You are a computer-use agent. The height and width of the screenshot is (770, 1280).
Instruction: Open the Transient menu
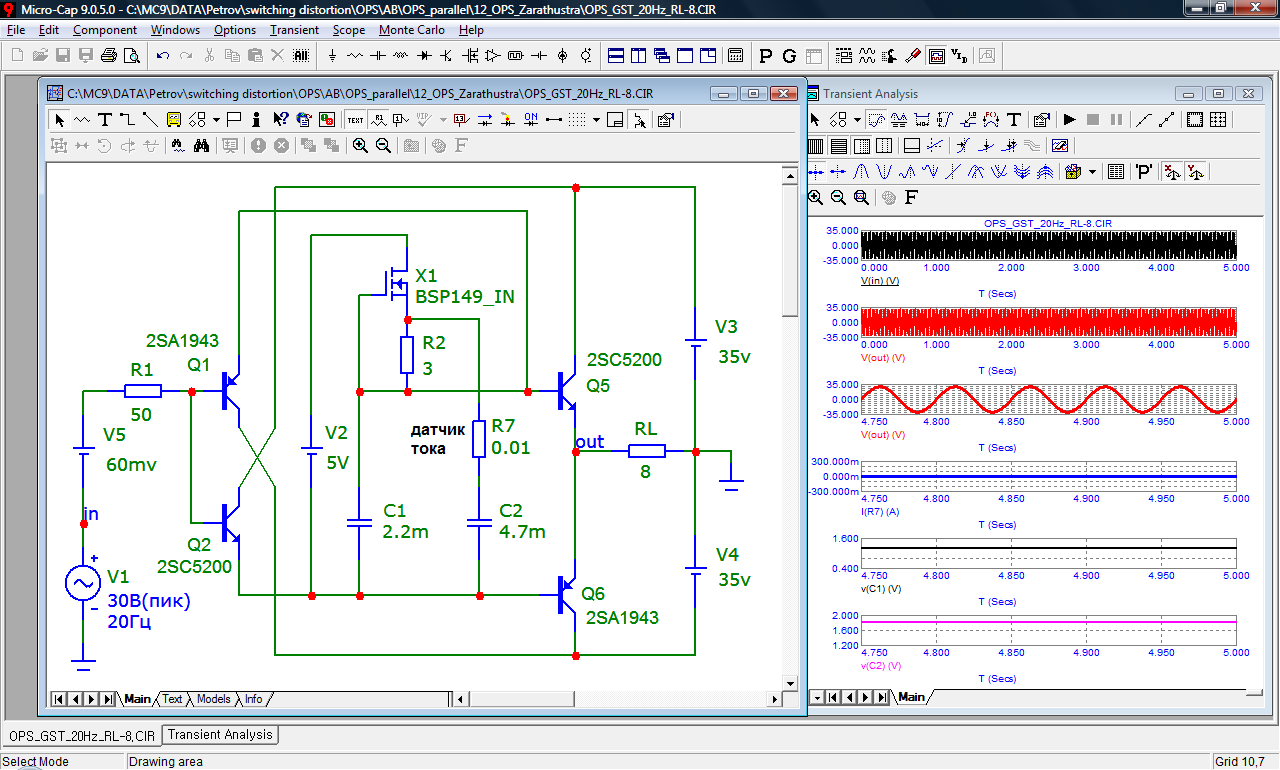(294, 30)
